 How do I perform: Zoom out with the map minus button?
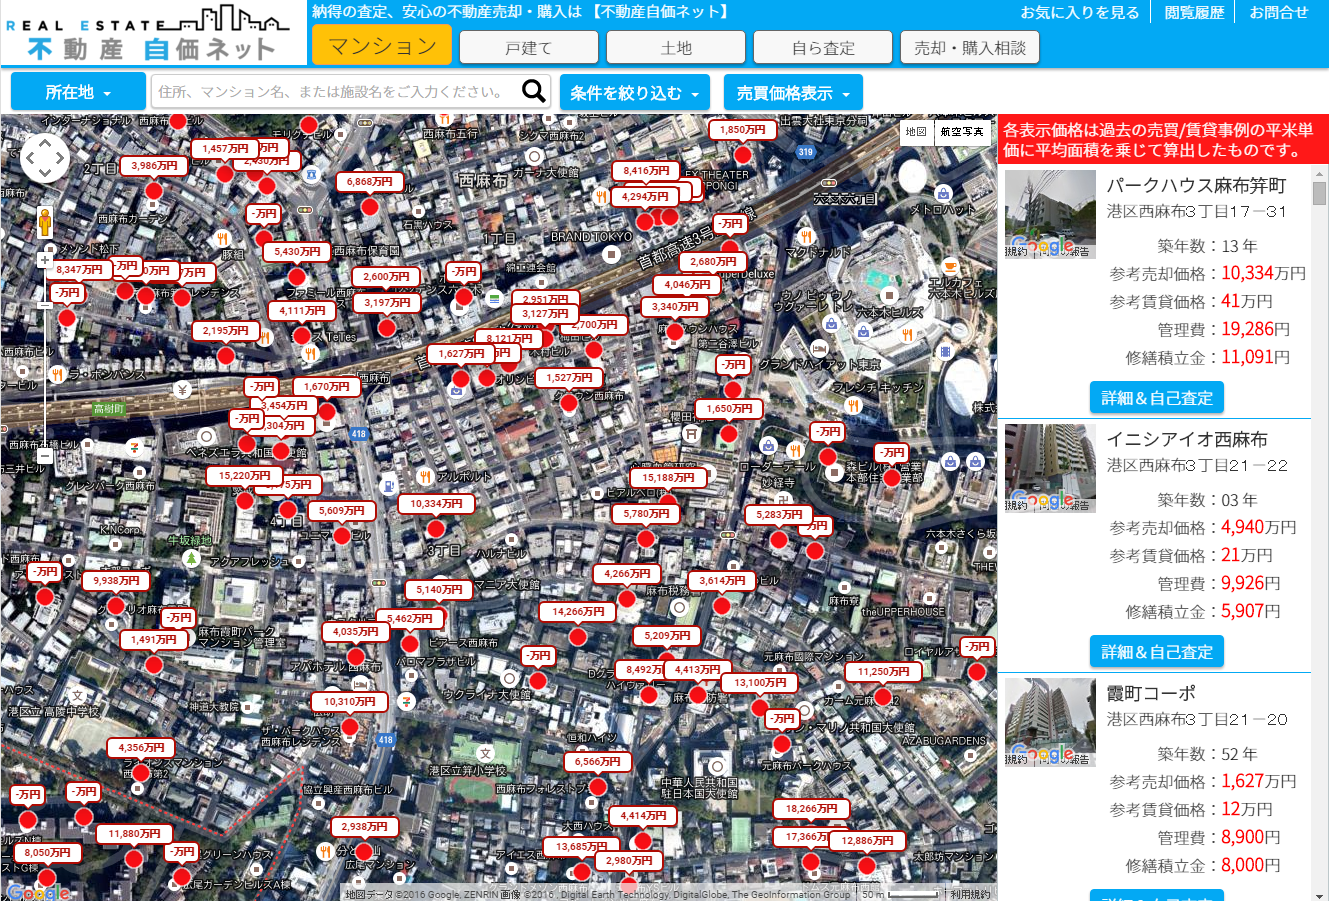point(45,456)
